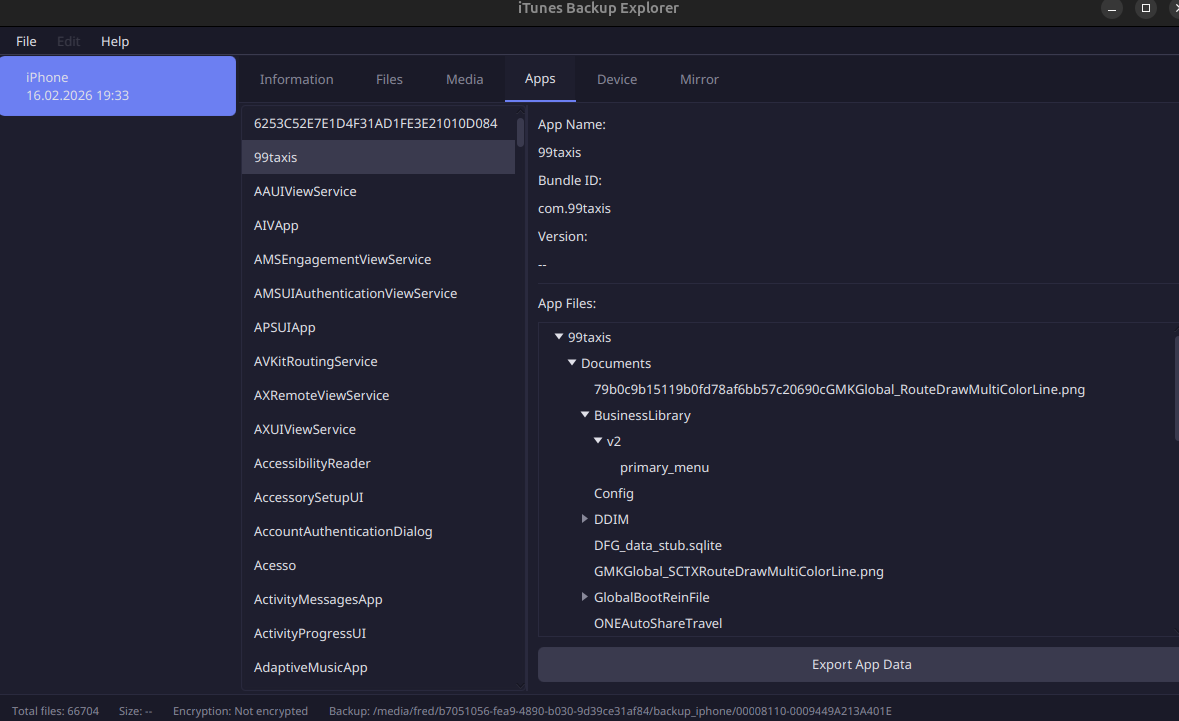Screen dimensions: 1179x721
Task: Select AccountAuthenticationDialog in the app list
Action: (x=378, y=531)
